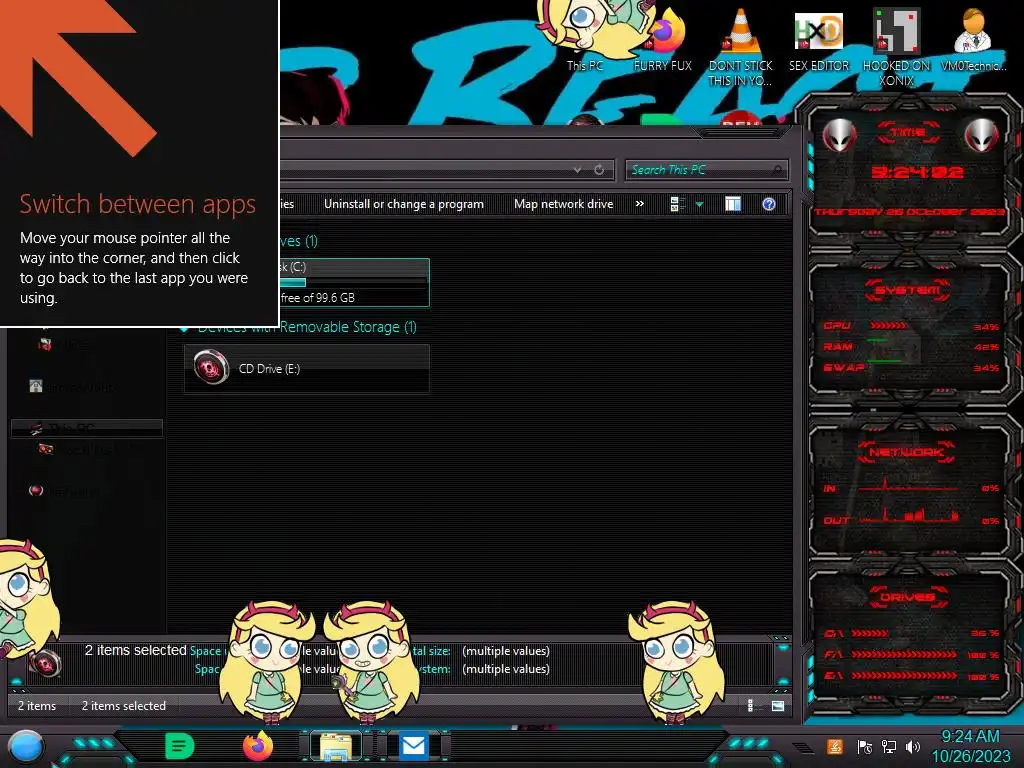
Task: Click the DRIVES header on the widget
Action: click(907, 597)
